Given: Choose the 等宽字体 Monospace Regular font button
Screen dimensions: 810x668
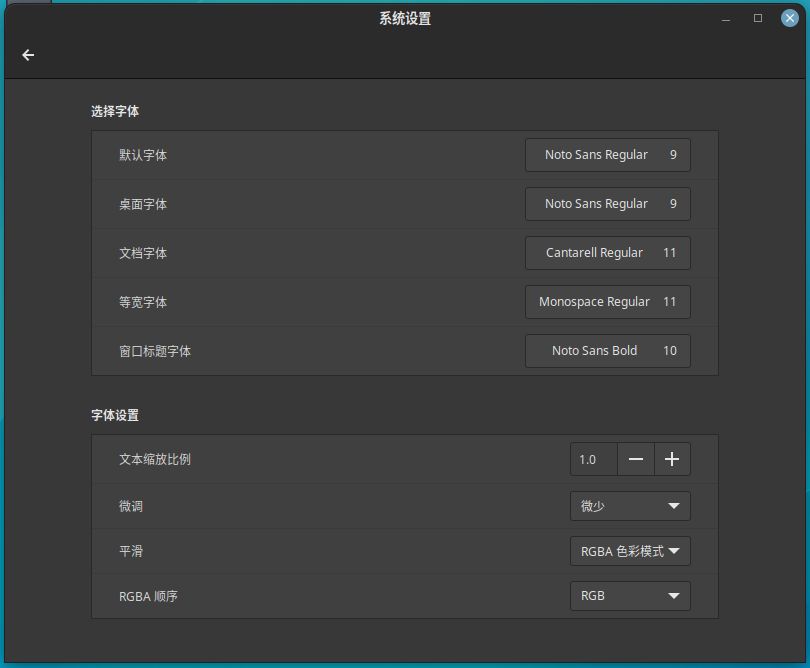Looking at the screenshot, I should click(x=607, y=302).
